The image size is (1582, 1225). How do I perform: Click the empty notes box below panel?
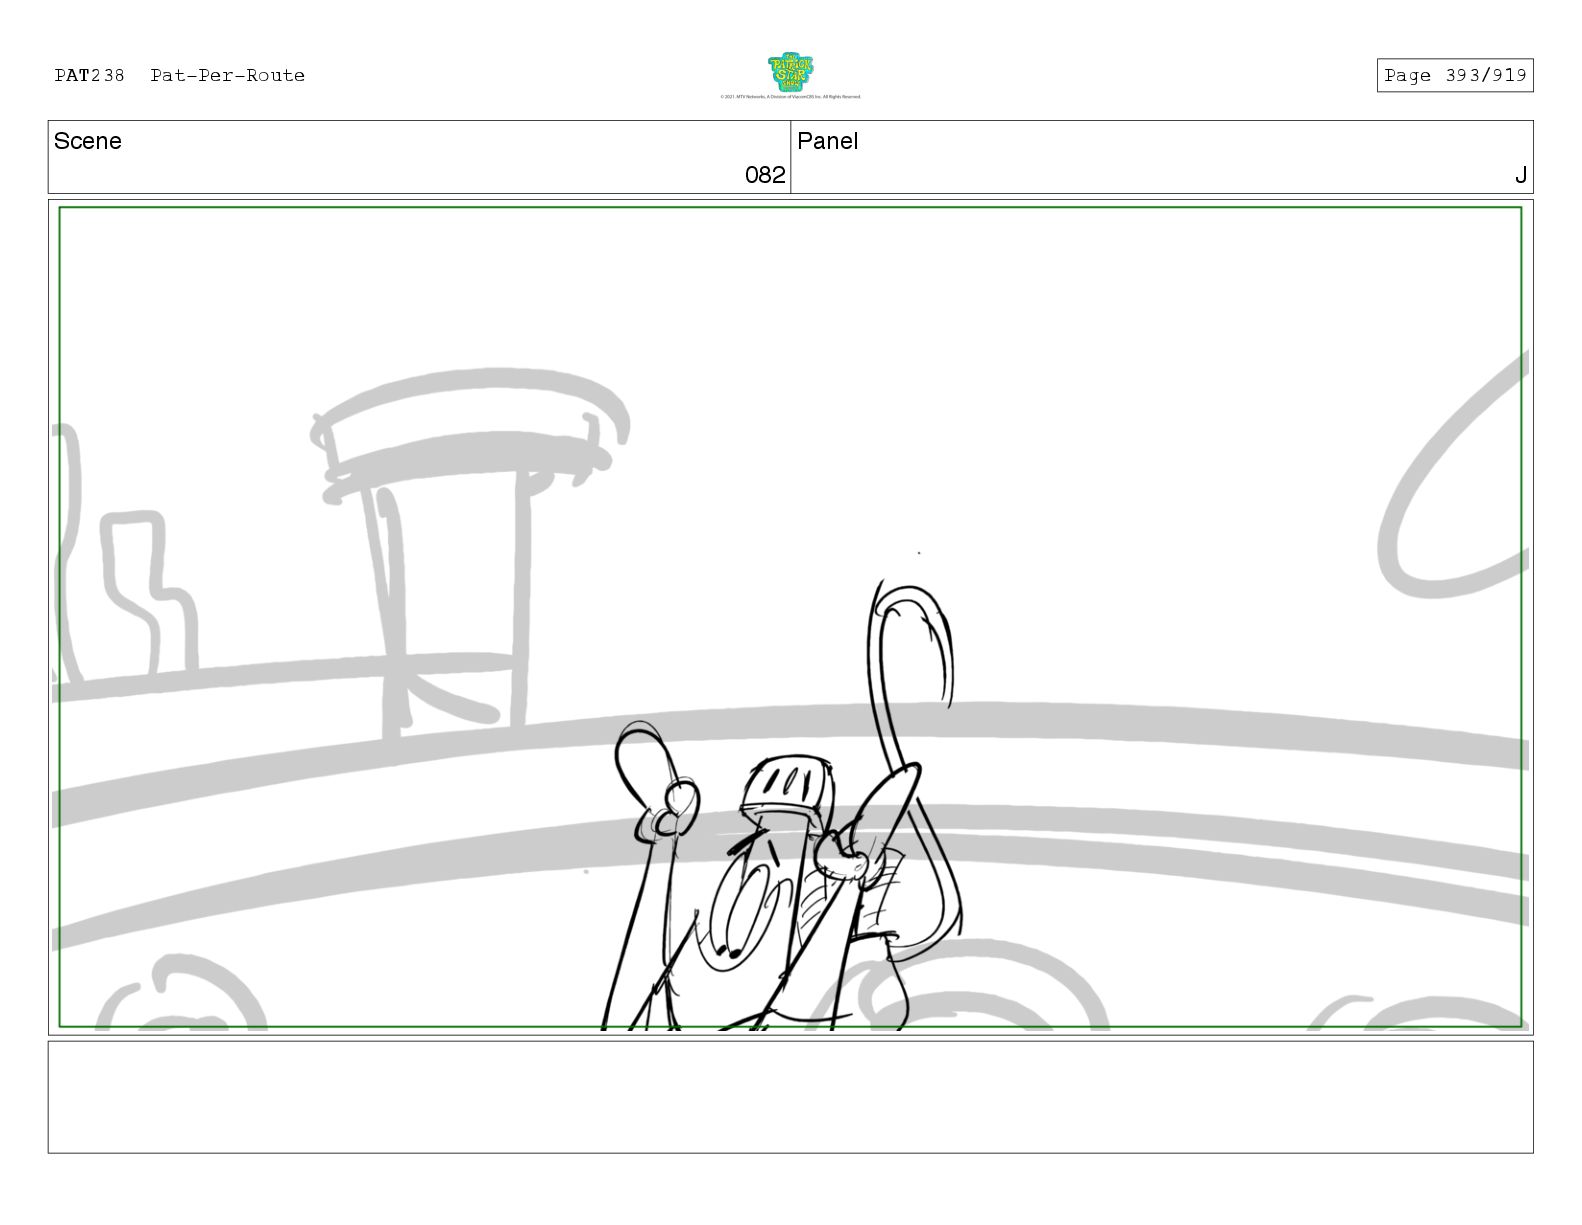(790, 1097)
